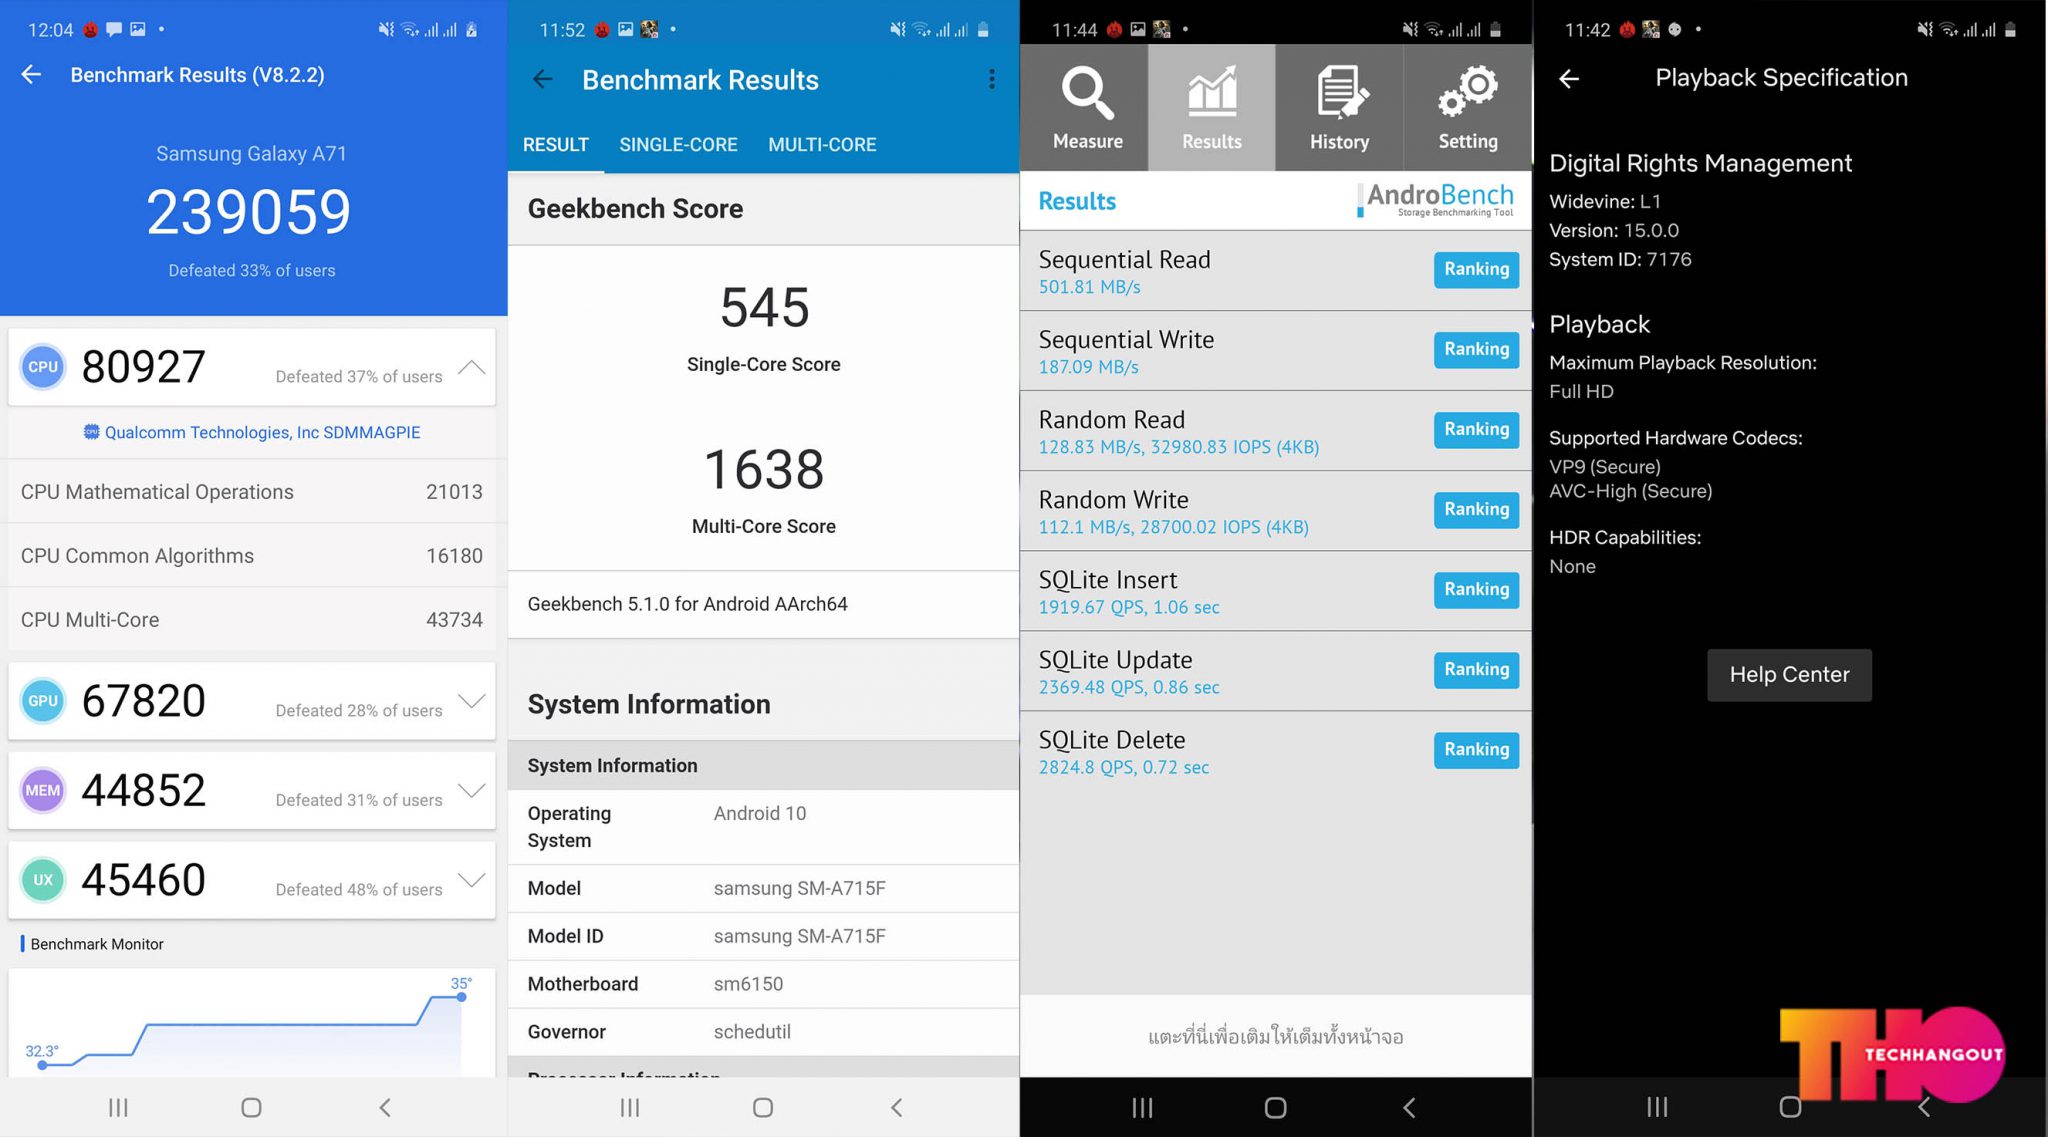Open Ranking for SQLite Insert
The height and width of the screenshot is (1137, 2048).
coord(1476,589)
